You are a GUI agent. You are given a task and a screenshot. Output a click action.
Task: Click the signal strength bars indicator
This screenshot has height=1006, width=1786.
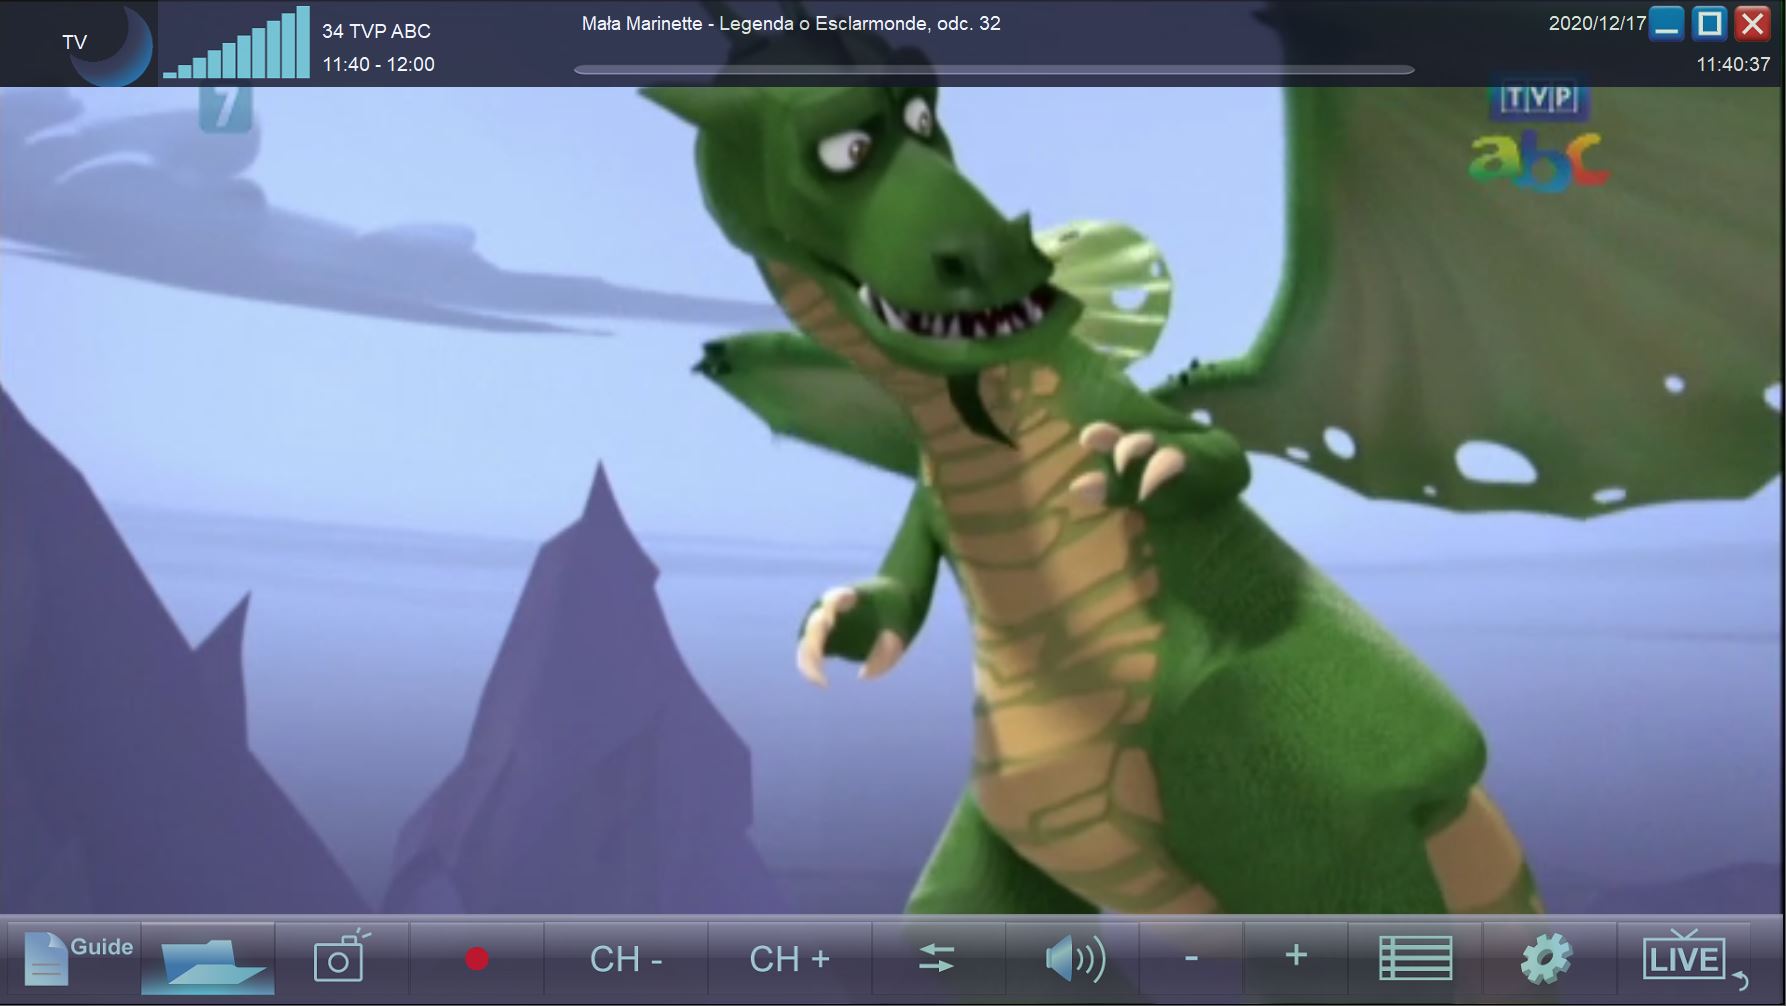(x=236, y=43)
